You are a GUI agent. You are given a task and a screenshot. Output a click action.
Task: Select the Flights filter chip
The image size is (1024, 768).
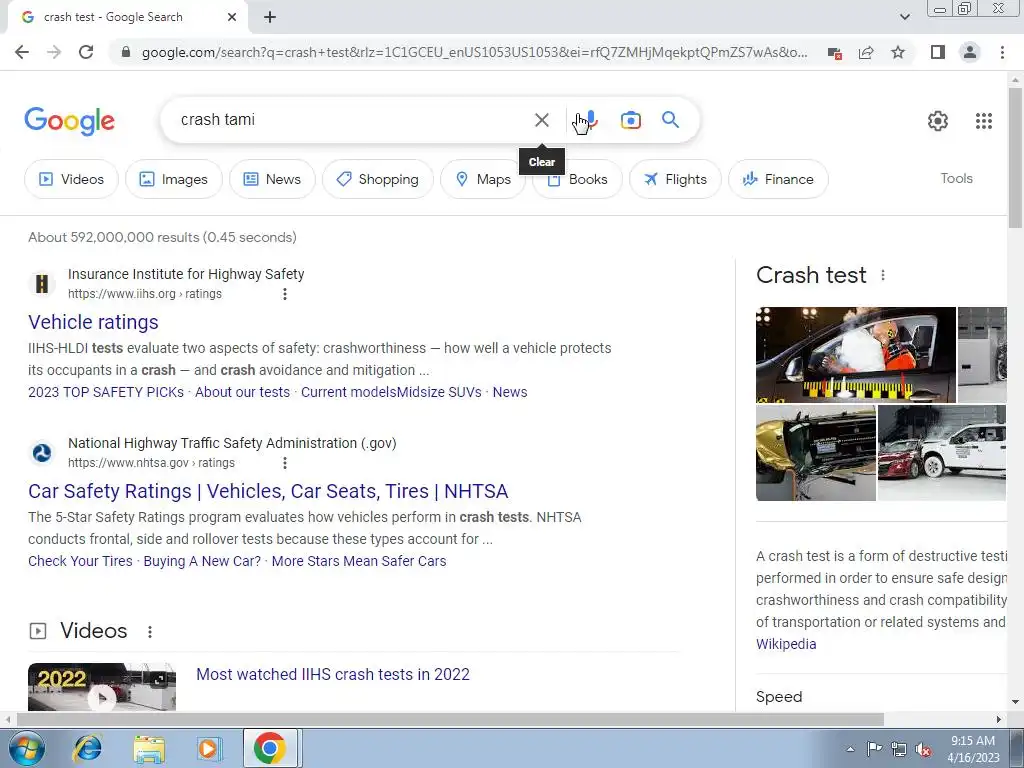coord(675,179)
